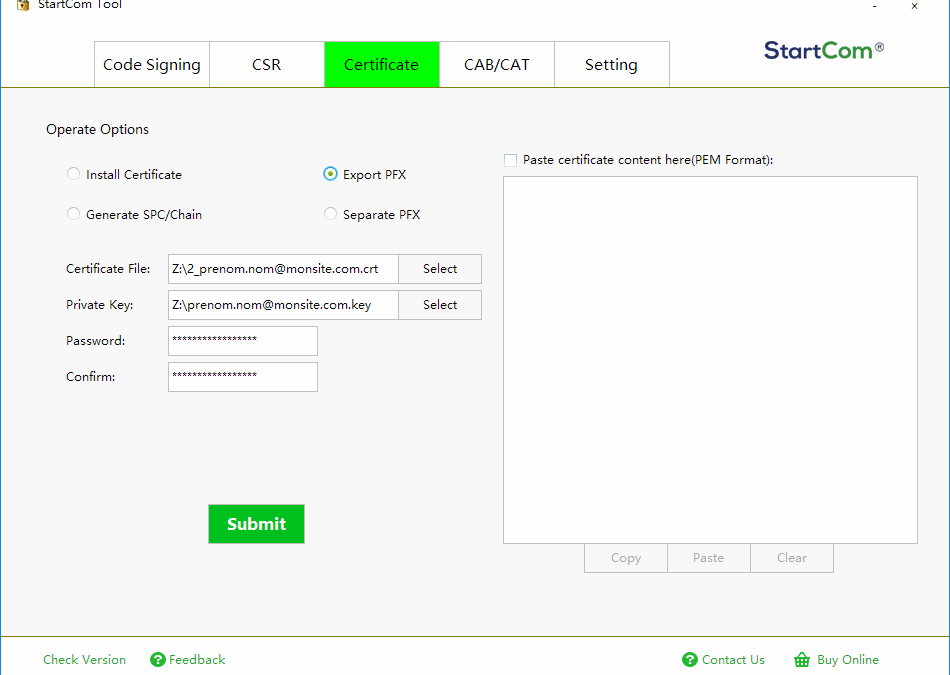Select the Certificate tab
This screenshot has width=950, height=675.
[382, 64]
